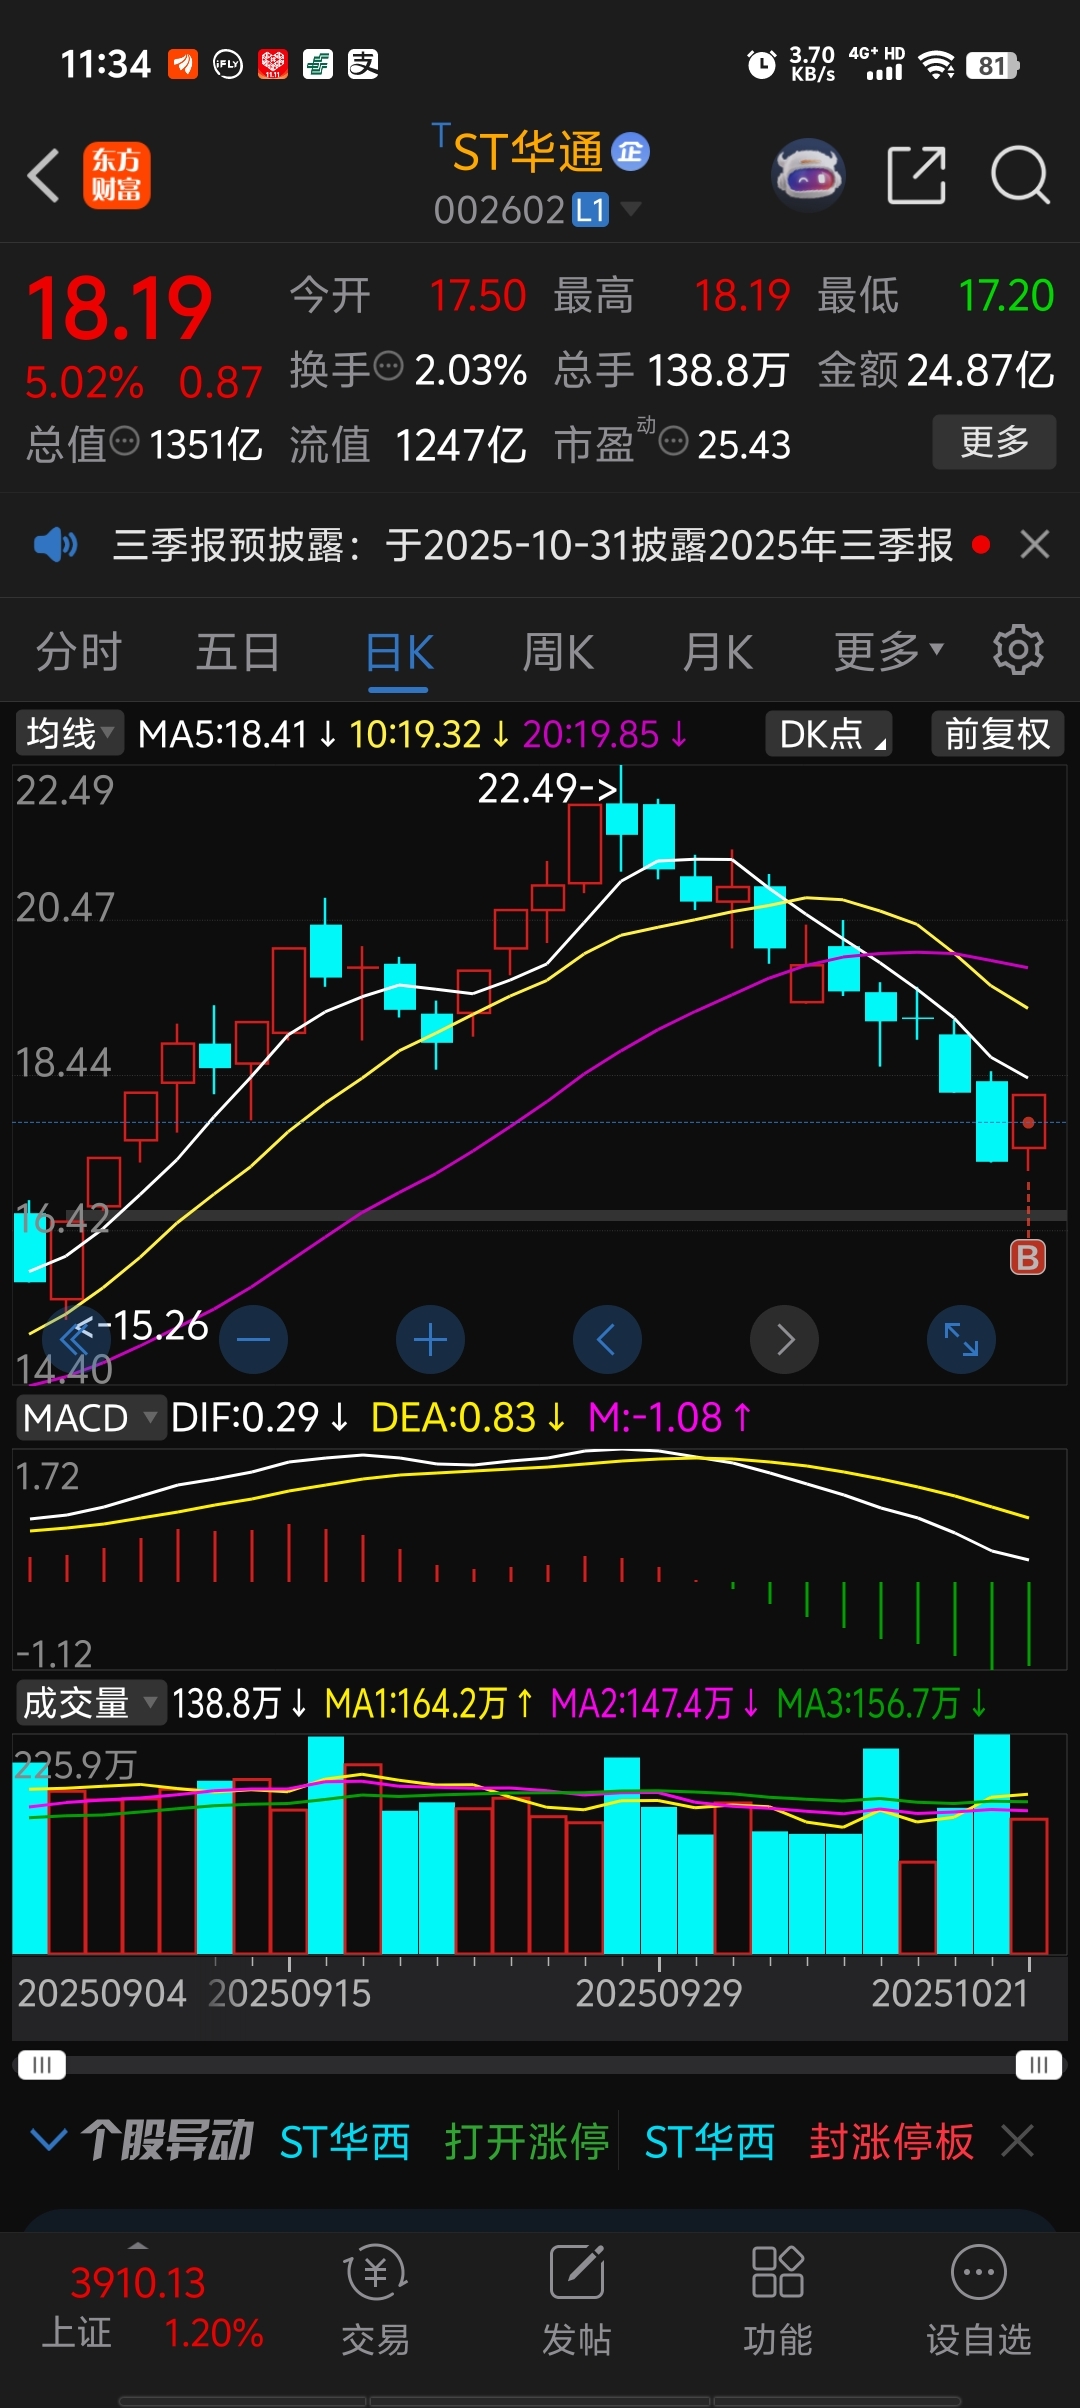Tap the 设自选 add-to-watchlist icon
Screen dimensions: 1080x2408
coord(979,2301)
